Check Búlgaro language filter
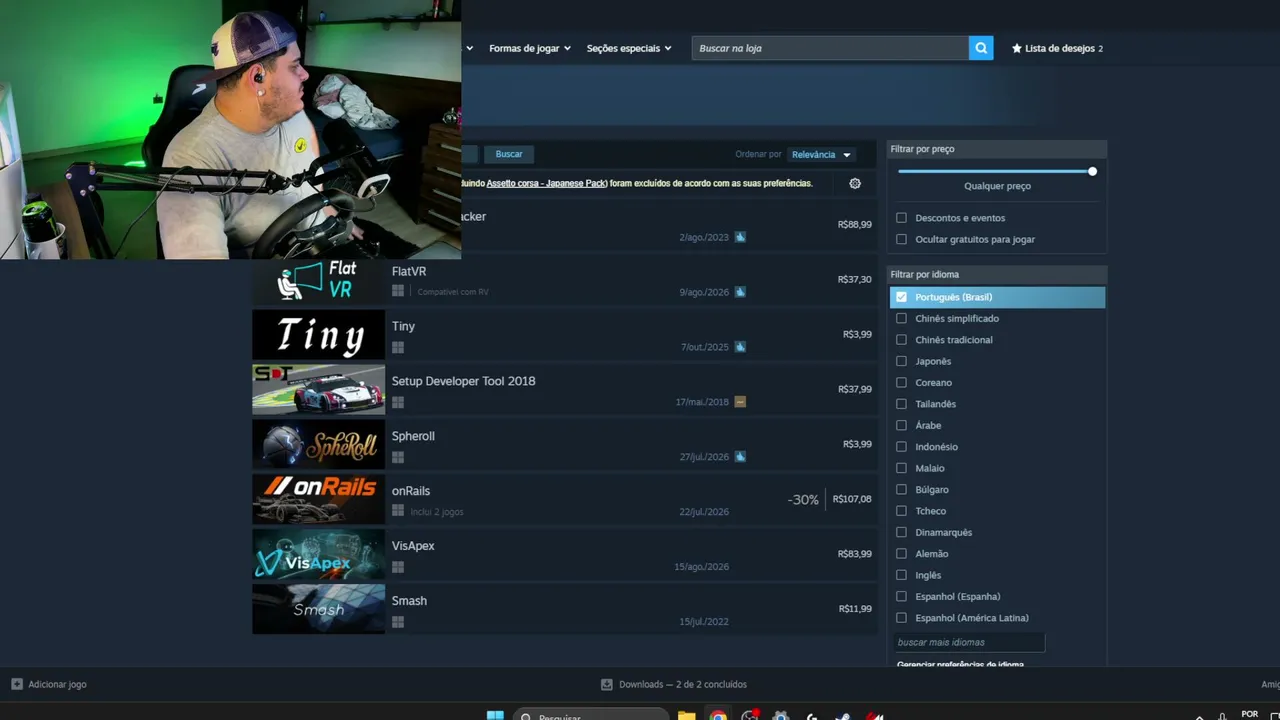Viewport: 1280px width, 720px height. coord(902,490)
